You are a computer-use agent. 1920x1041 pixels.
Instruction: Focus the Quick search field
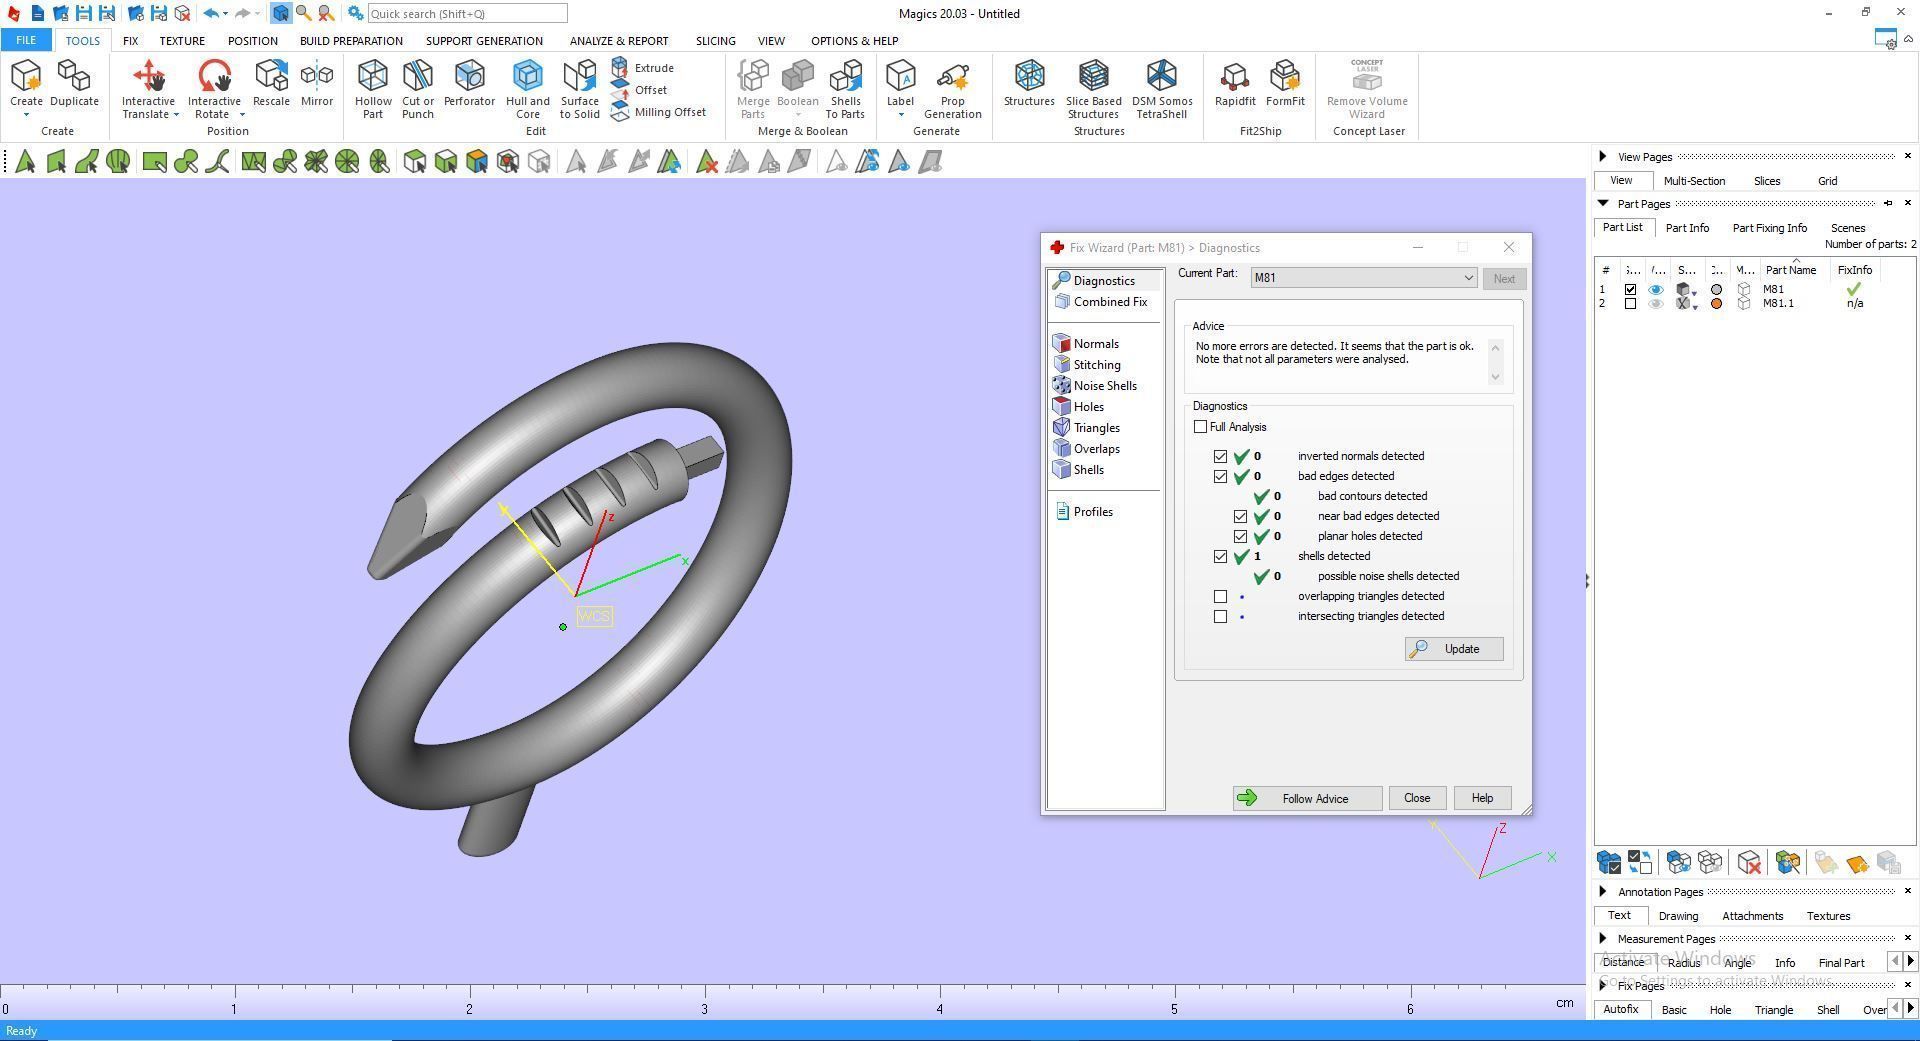(467, 14)
